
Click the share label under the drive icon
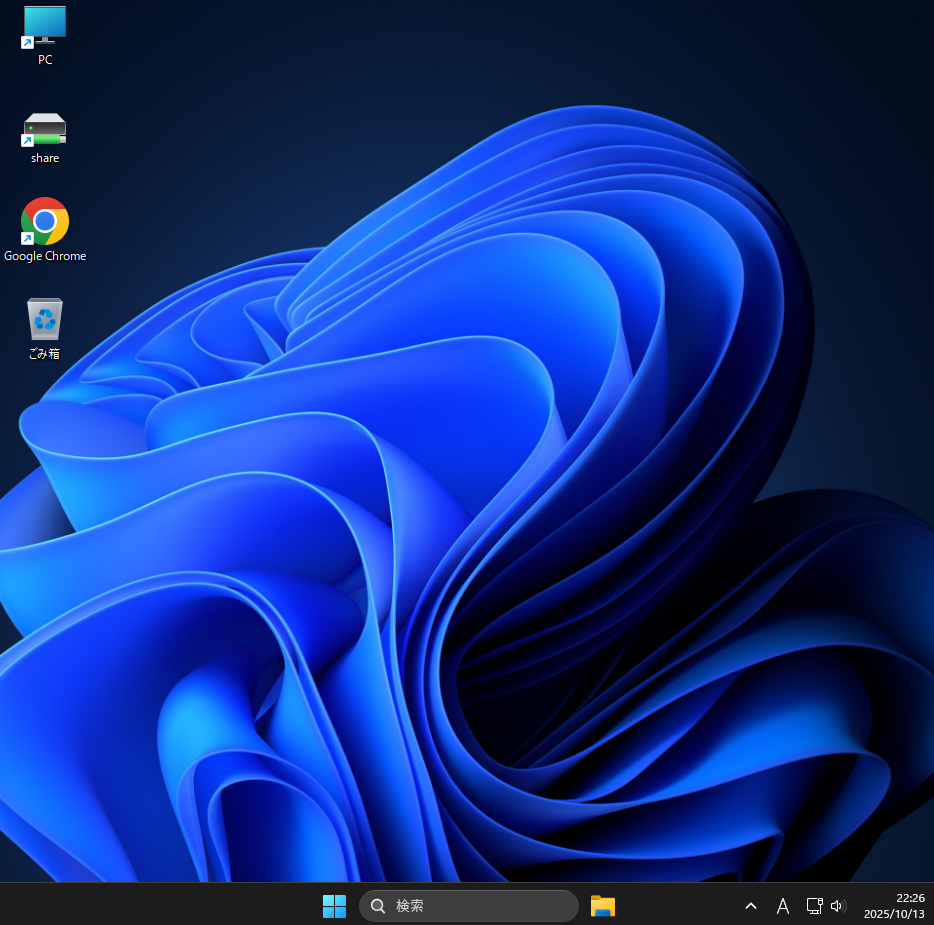pyautogui.click(x=45, y=158)
